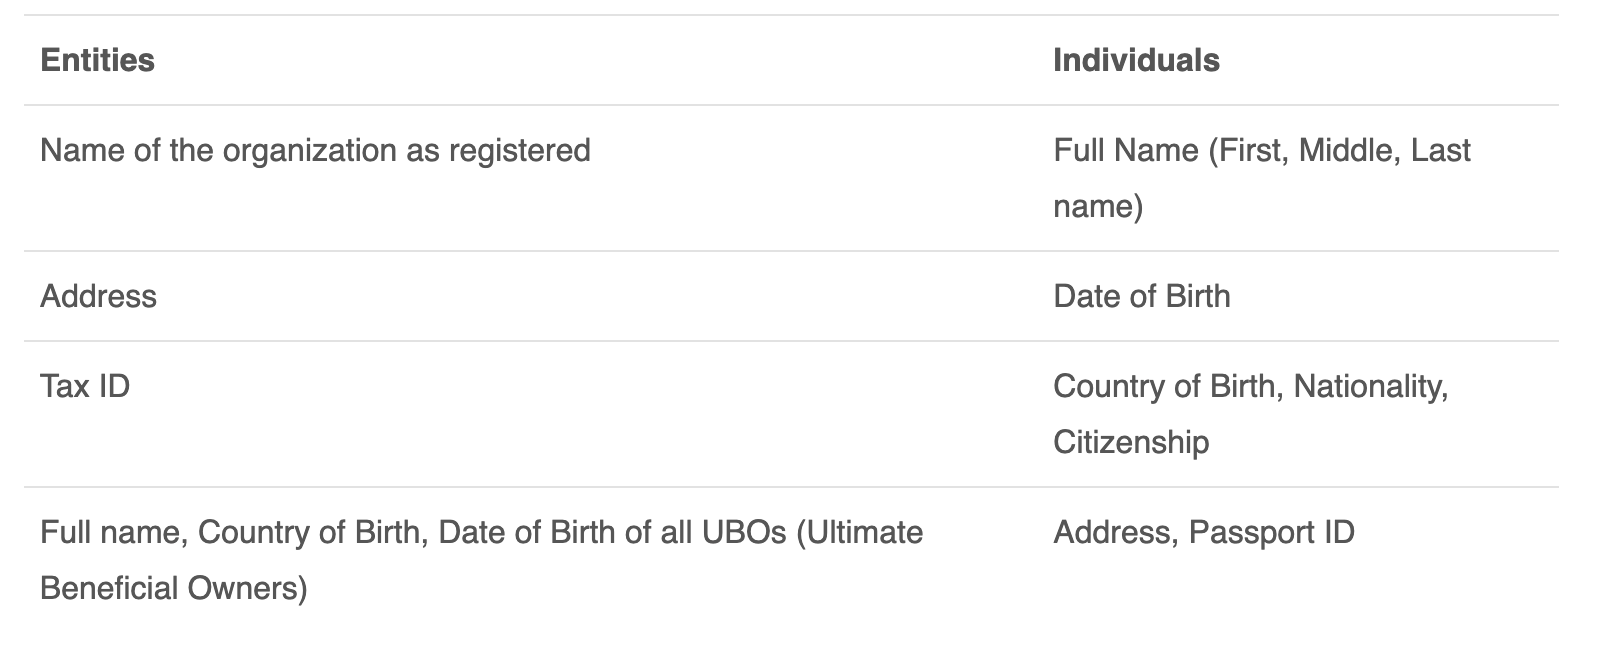
Task: Click the Date of Birth cell
Action: [1141, 296]
